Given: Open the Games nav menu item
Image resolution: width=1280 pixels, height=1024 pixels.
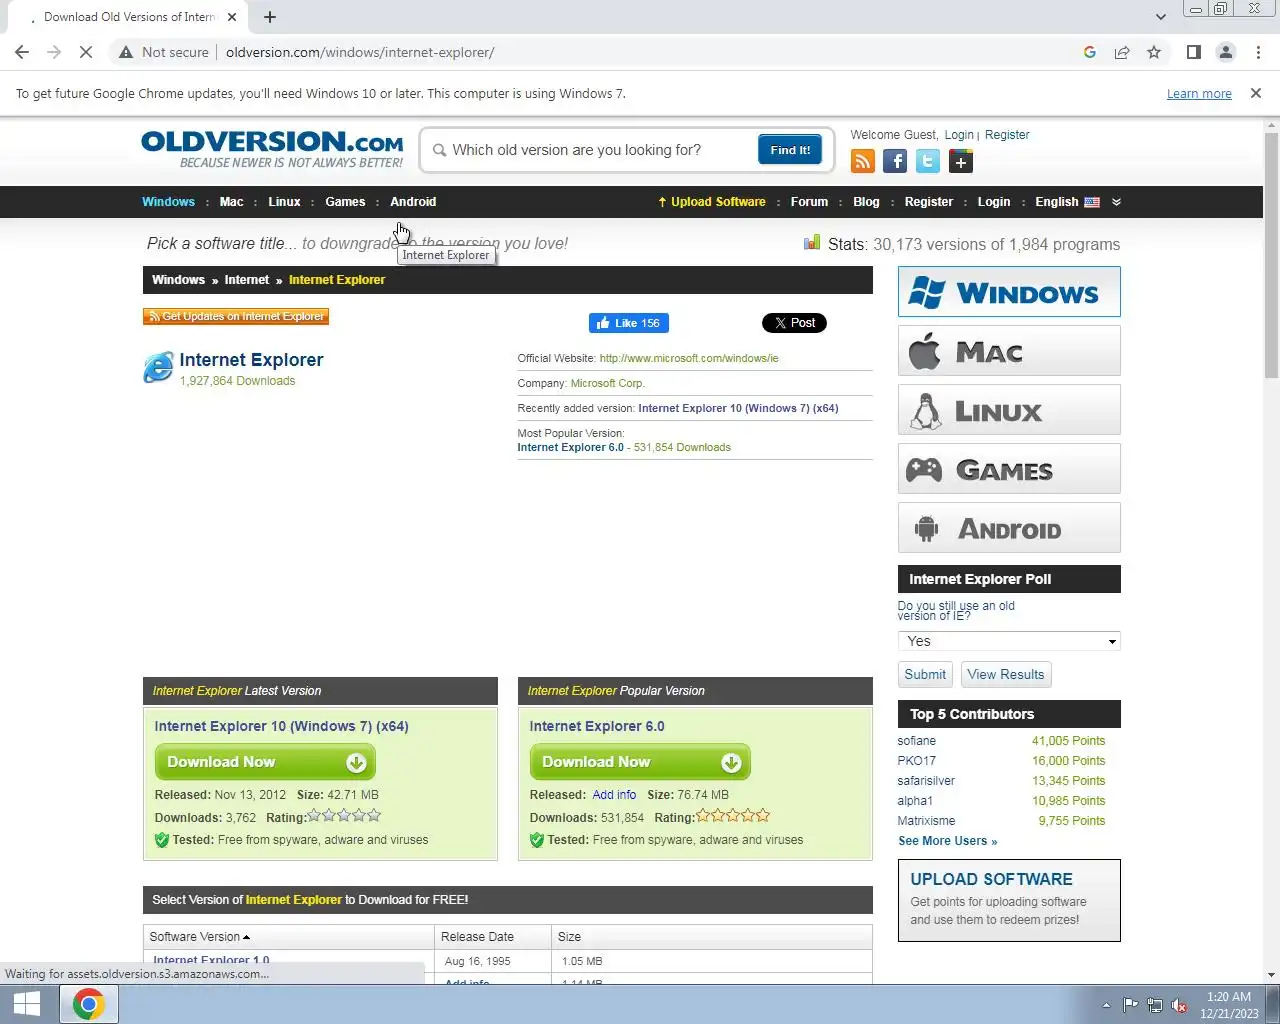Looking at the screenshot, I should (345, 202).
